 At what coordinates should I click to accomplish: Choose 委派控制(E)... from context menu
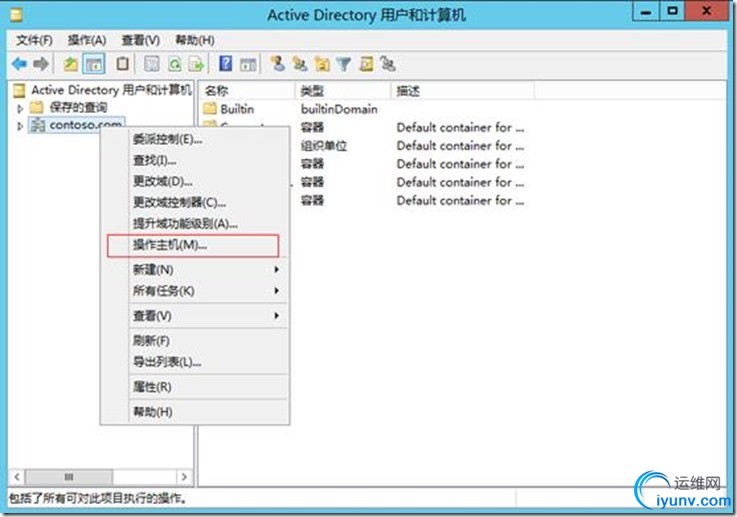(x=195, y=140)
